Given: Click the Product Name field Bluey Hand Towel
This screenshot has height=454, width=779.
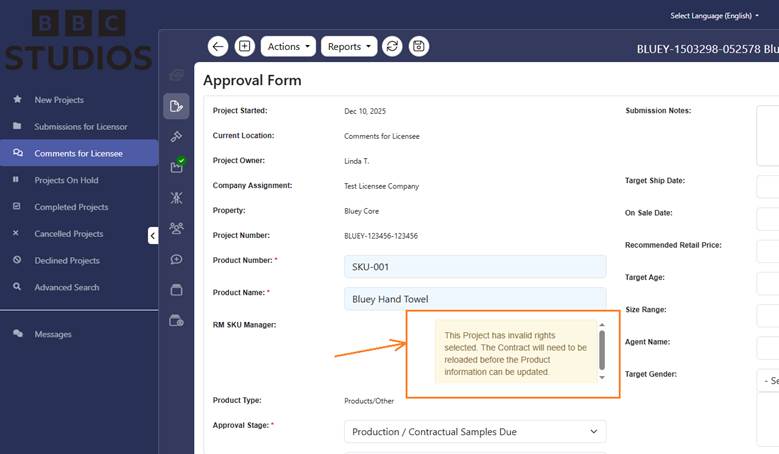Looking at the screenshot, I should click(x=475, y=299).
